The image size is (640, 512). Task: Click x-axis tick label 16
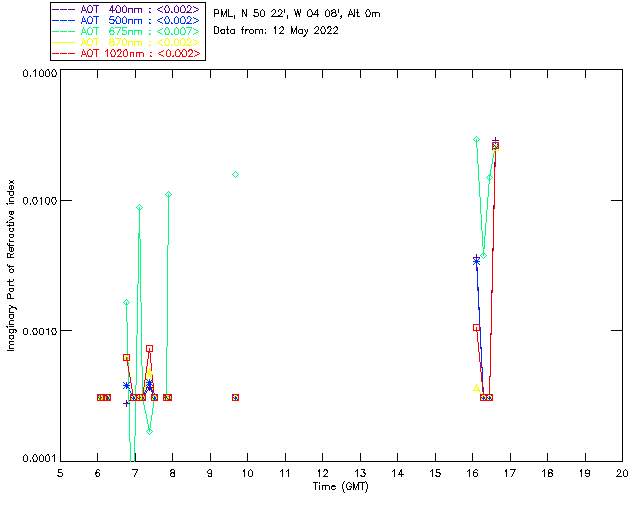coord(473,473)
